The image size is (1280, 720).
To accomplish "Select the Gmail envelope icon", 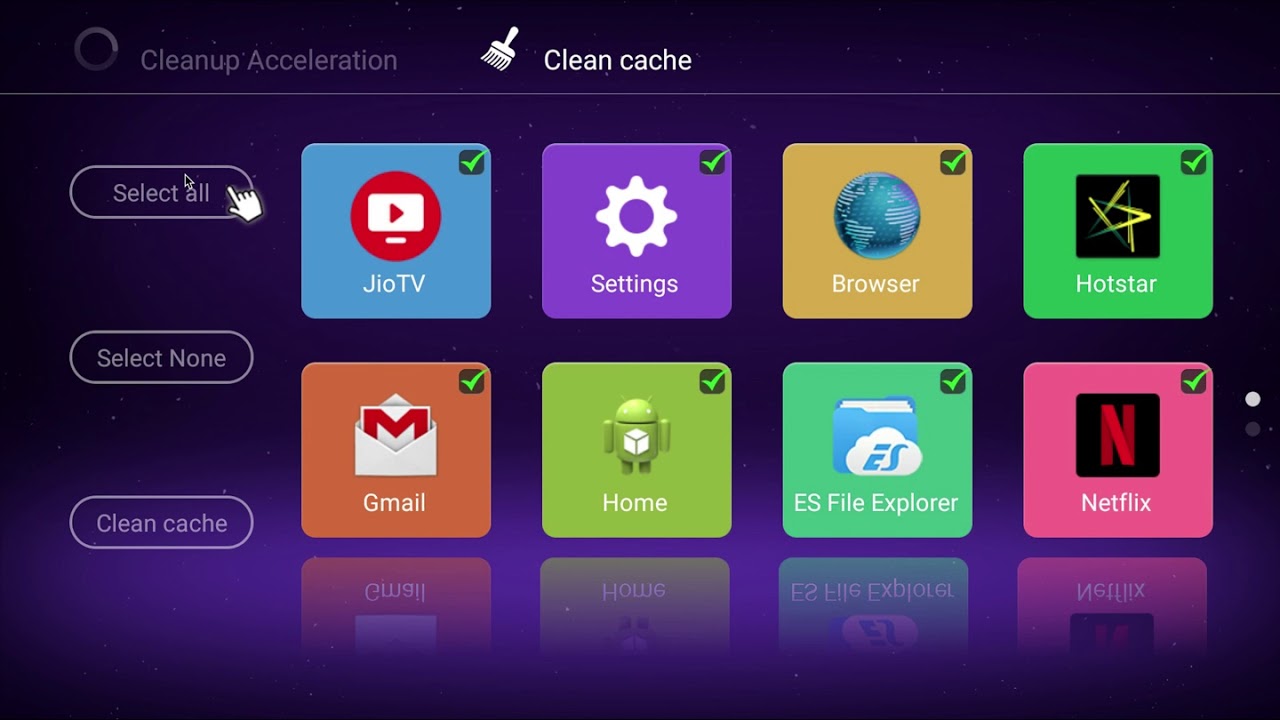I will tap(395, 435).
